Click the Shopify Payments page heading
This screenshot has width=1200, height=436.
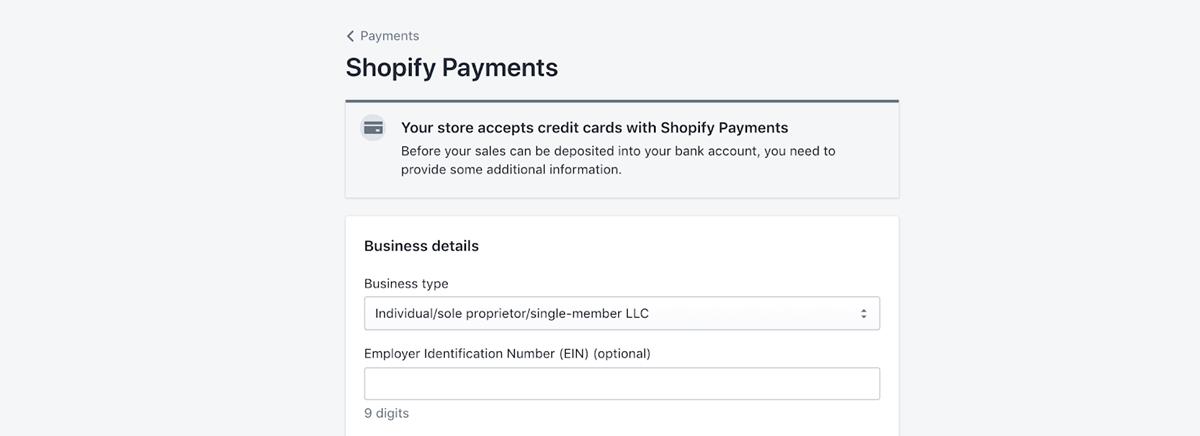(x=452, y=68)
